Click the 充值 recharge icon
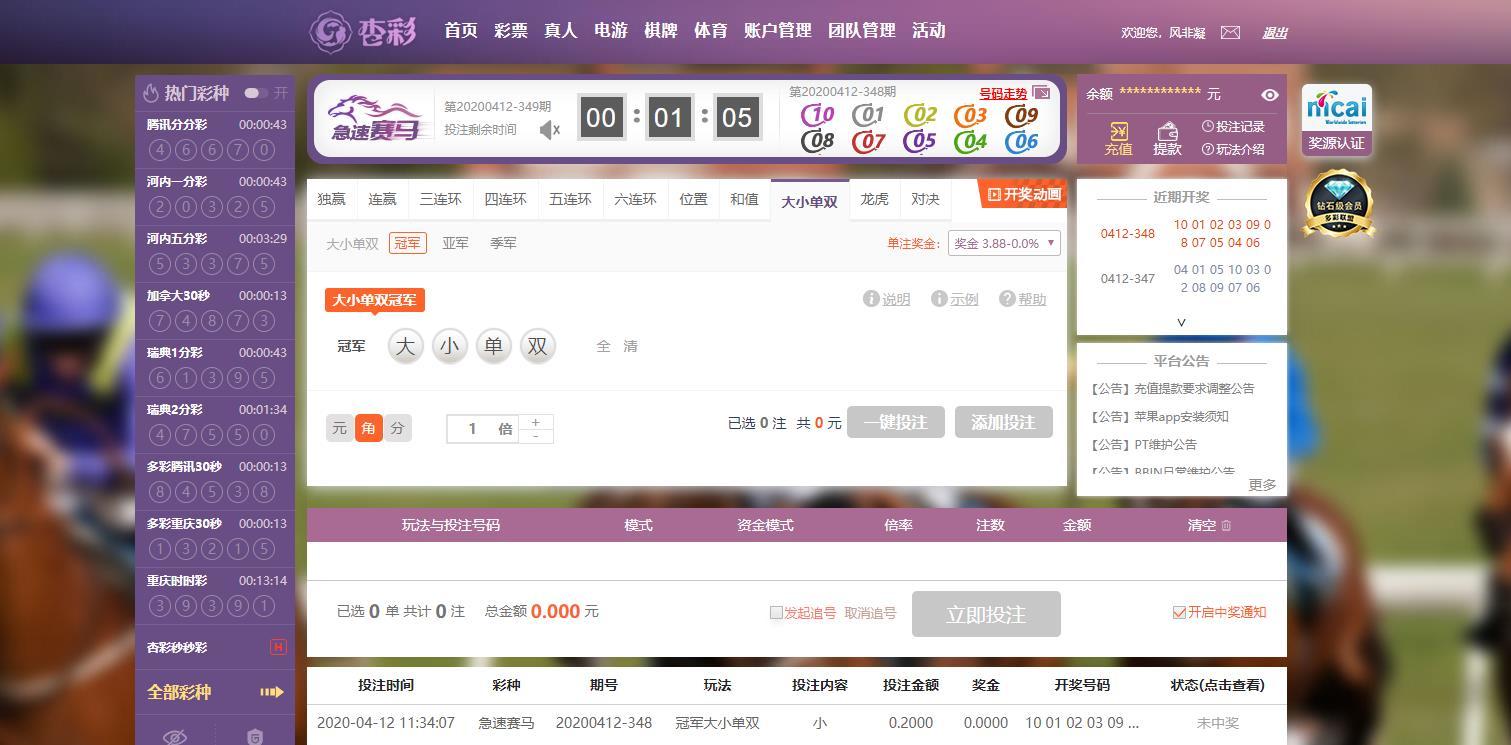 coord(1118,138)
